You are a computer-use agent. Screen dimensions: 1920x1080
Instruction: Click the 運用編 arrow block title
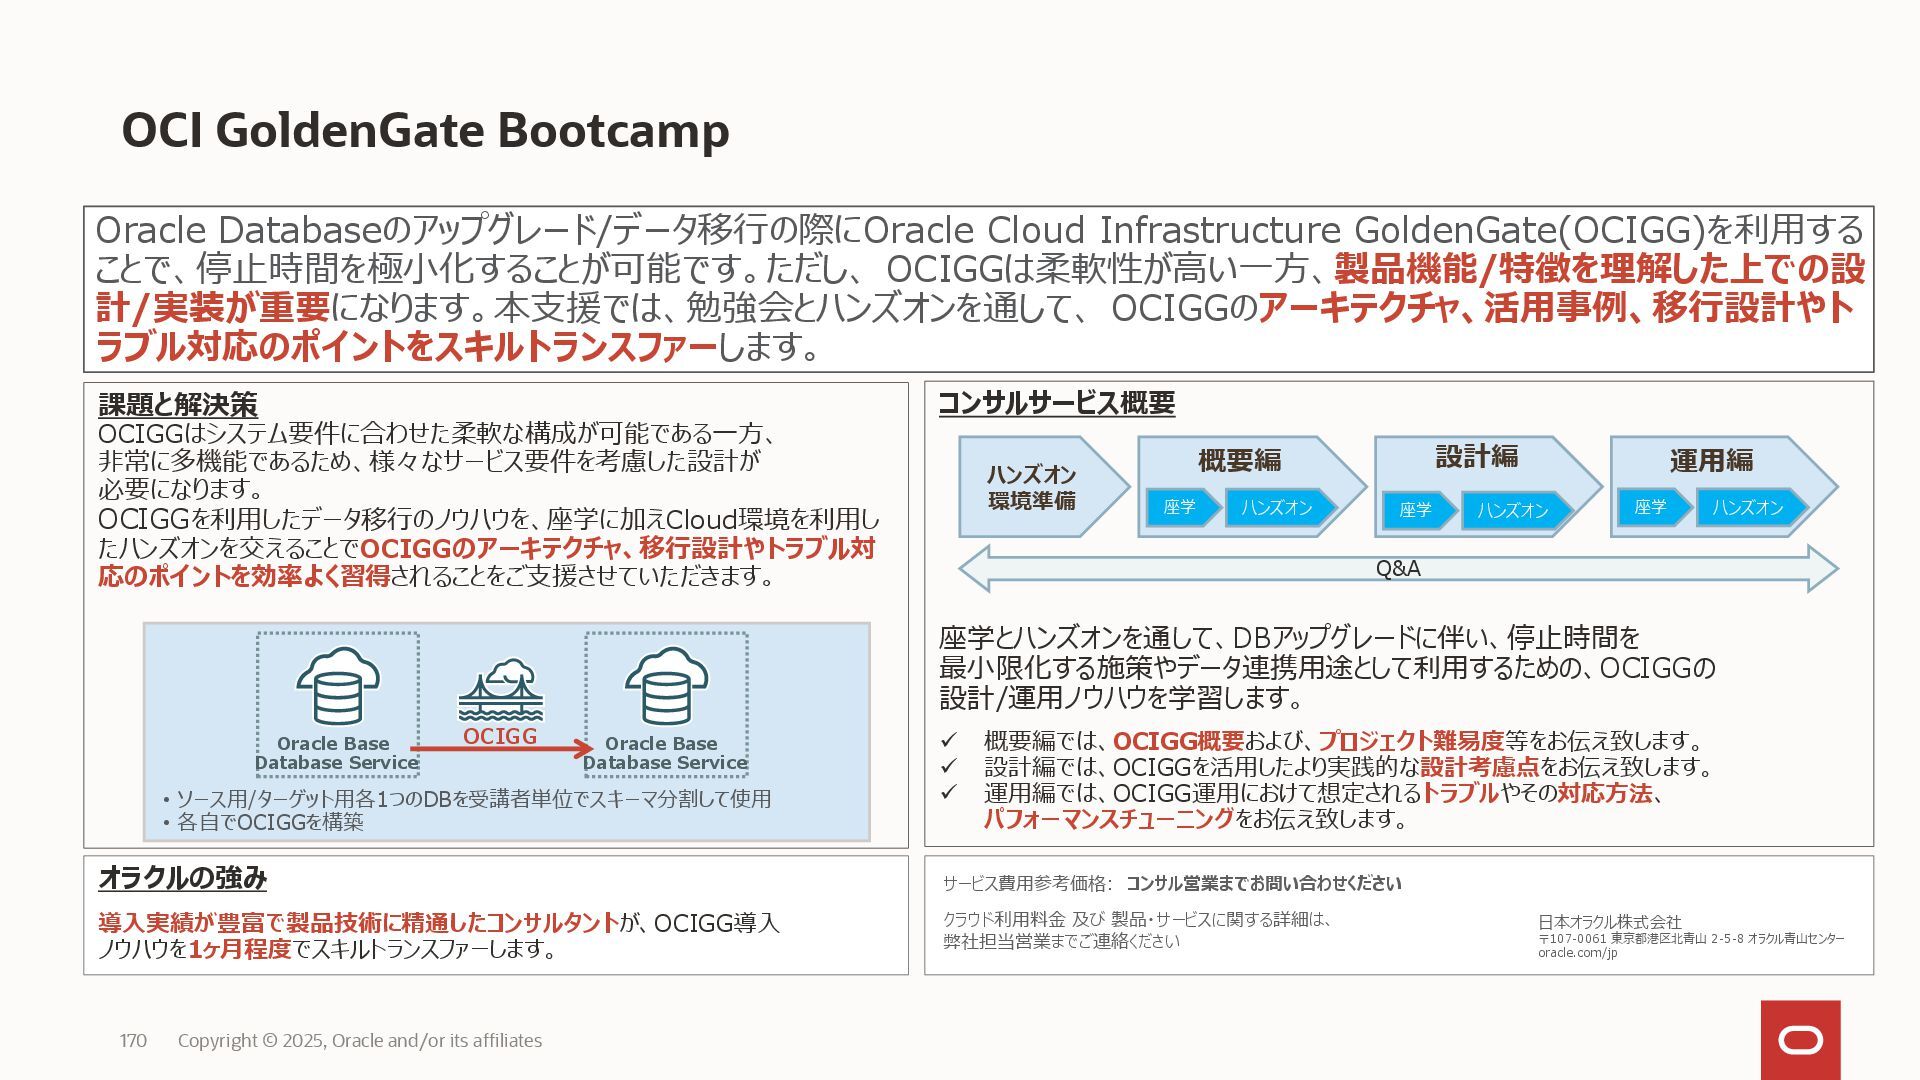(x=1711, y=461)
